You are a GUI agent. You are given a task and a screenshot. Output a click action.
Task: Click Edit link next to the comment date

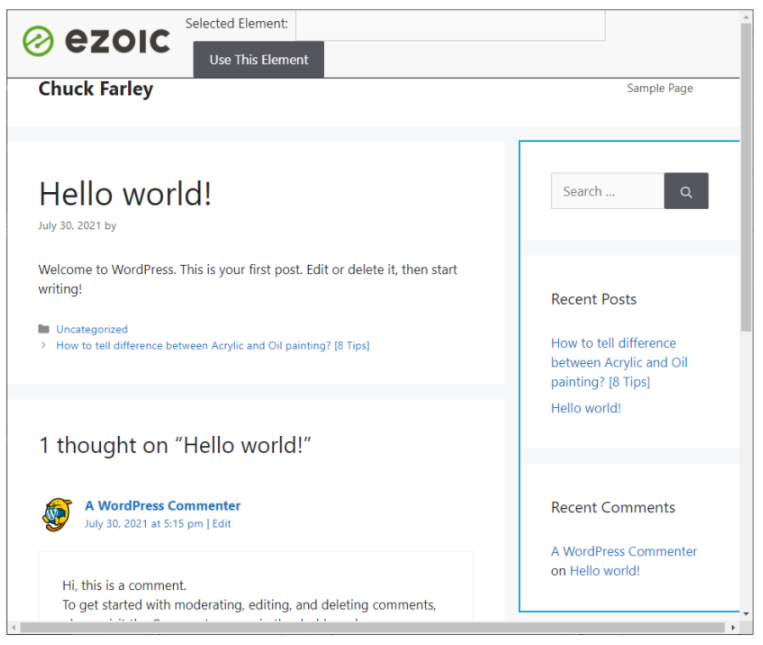point(221,523)
